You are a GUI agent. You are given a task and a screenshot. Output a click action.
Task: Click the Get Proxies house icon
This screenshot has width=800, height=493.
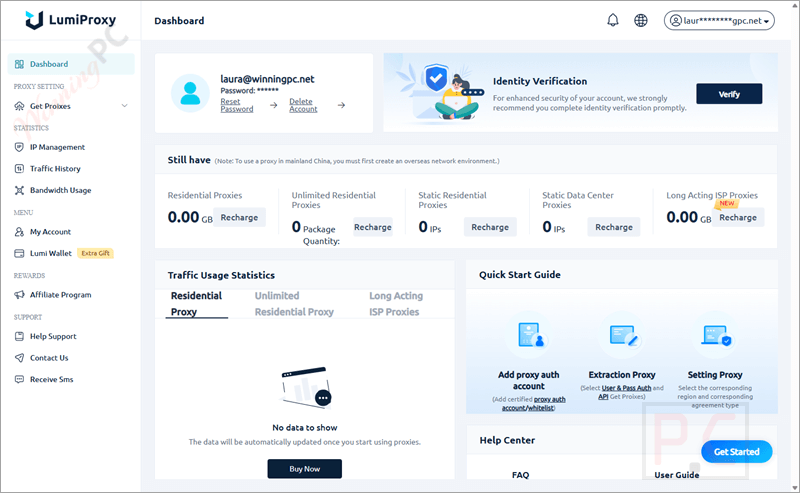tap(19, 106)
